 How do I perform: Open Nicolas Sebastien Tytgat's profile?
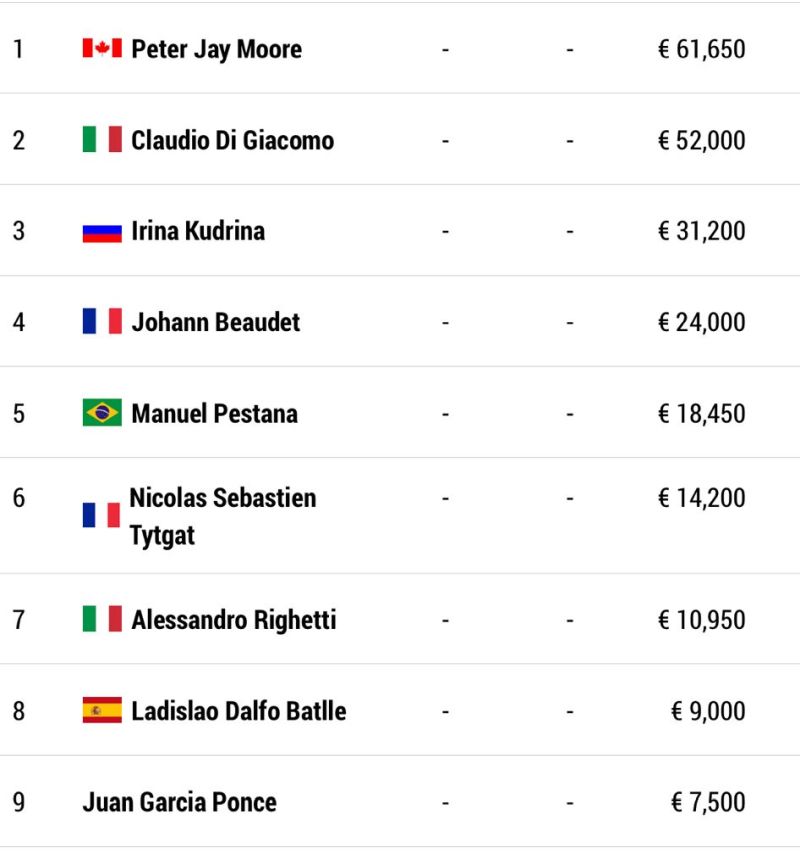coord(223,516)
